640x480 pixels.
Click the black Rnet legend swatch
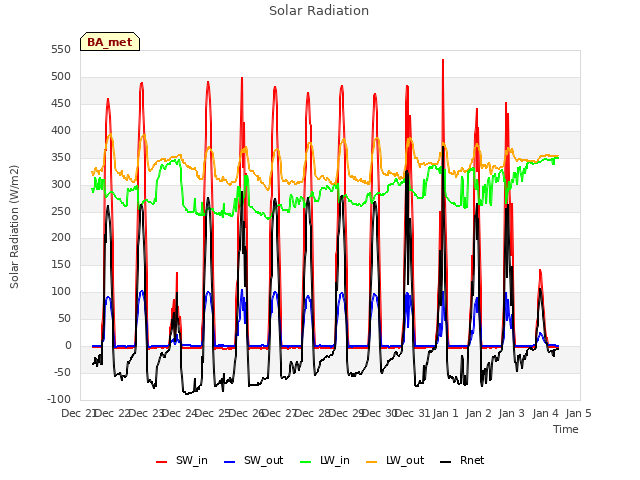tap(446, 462)
